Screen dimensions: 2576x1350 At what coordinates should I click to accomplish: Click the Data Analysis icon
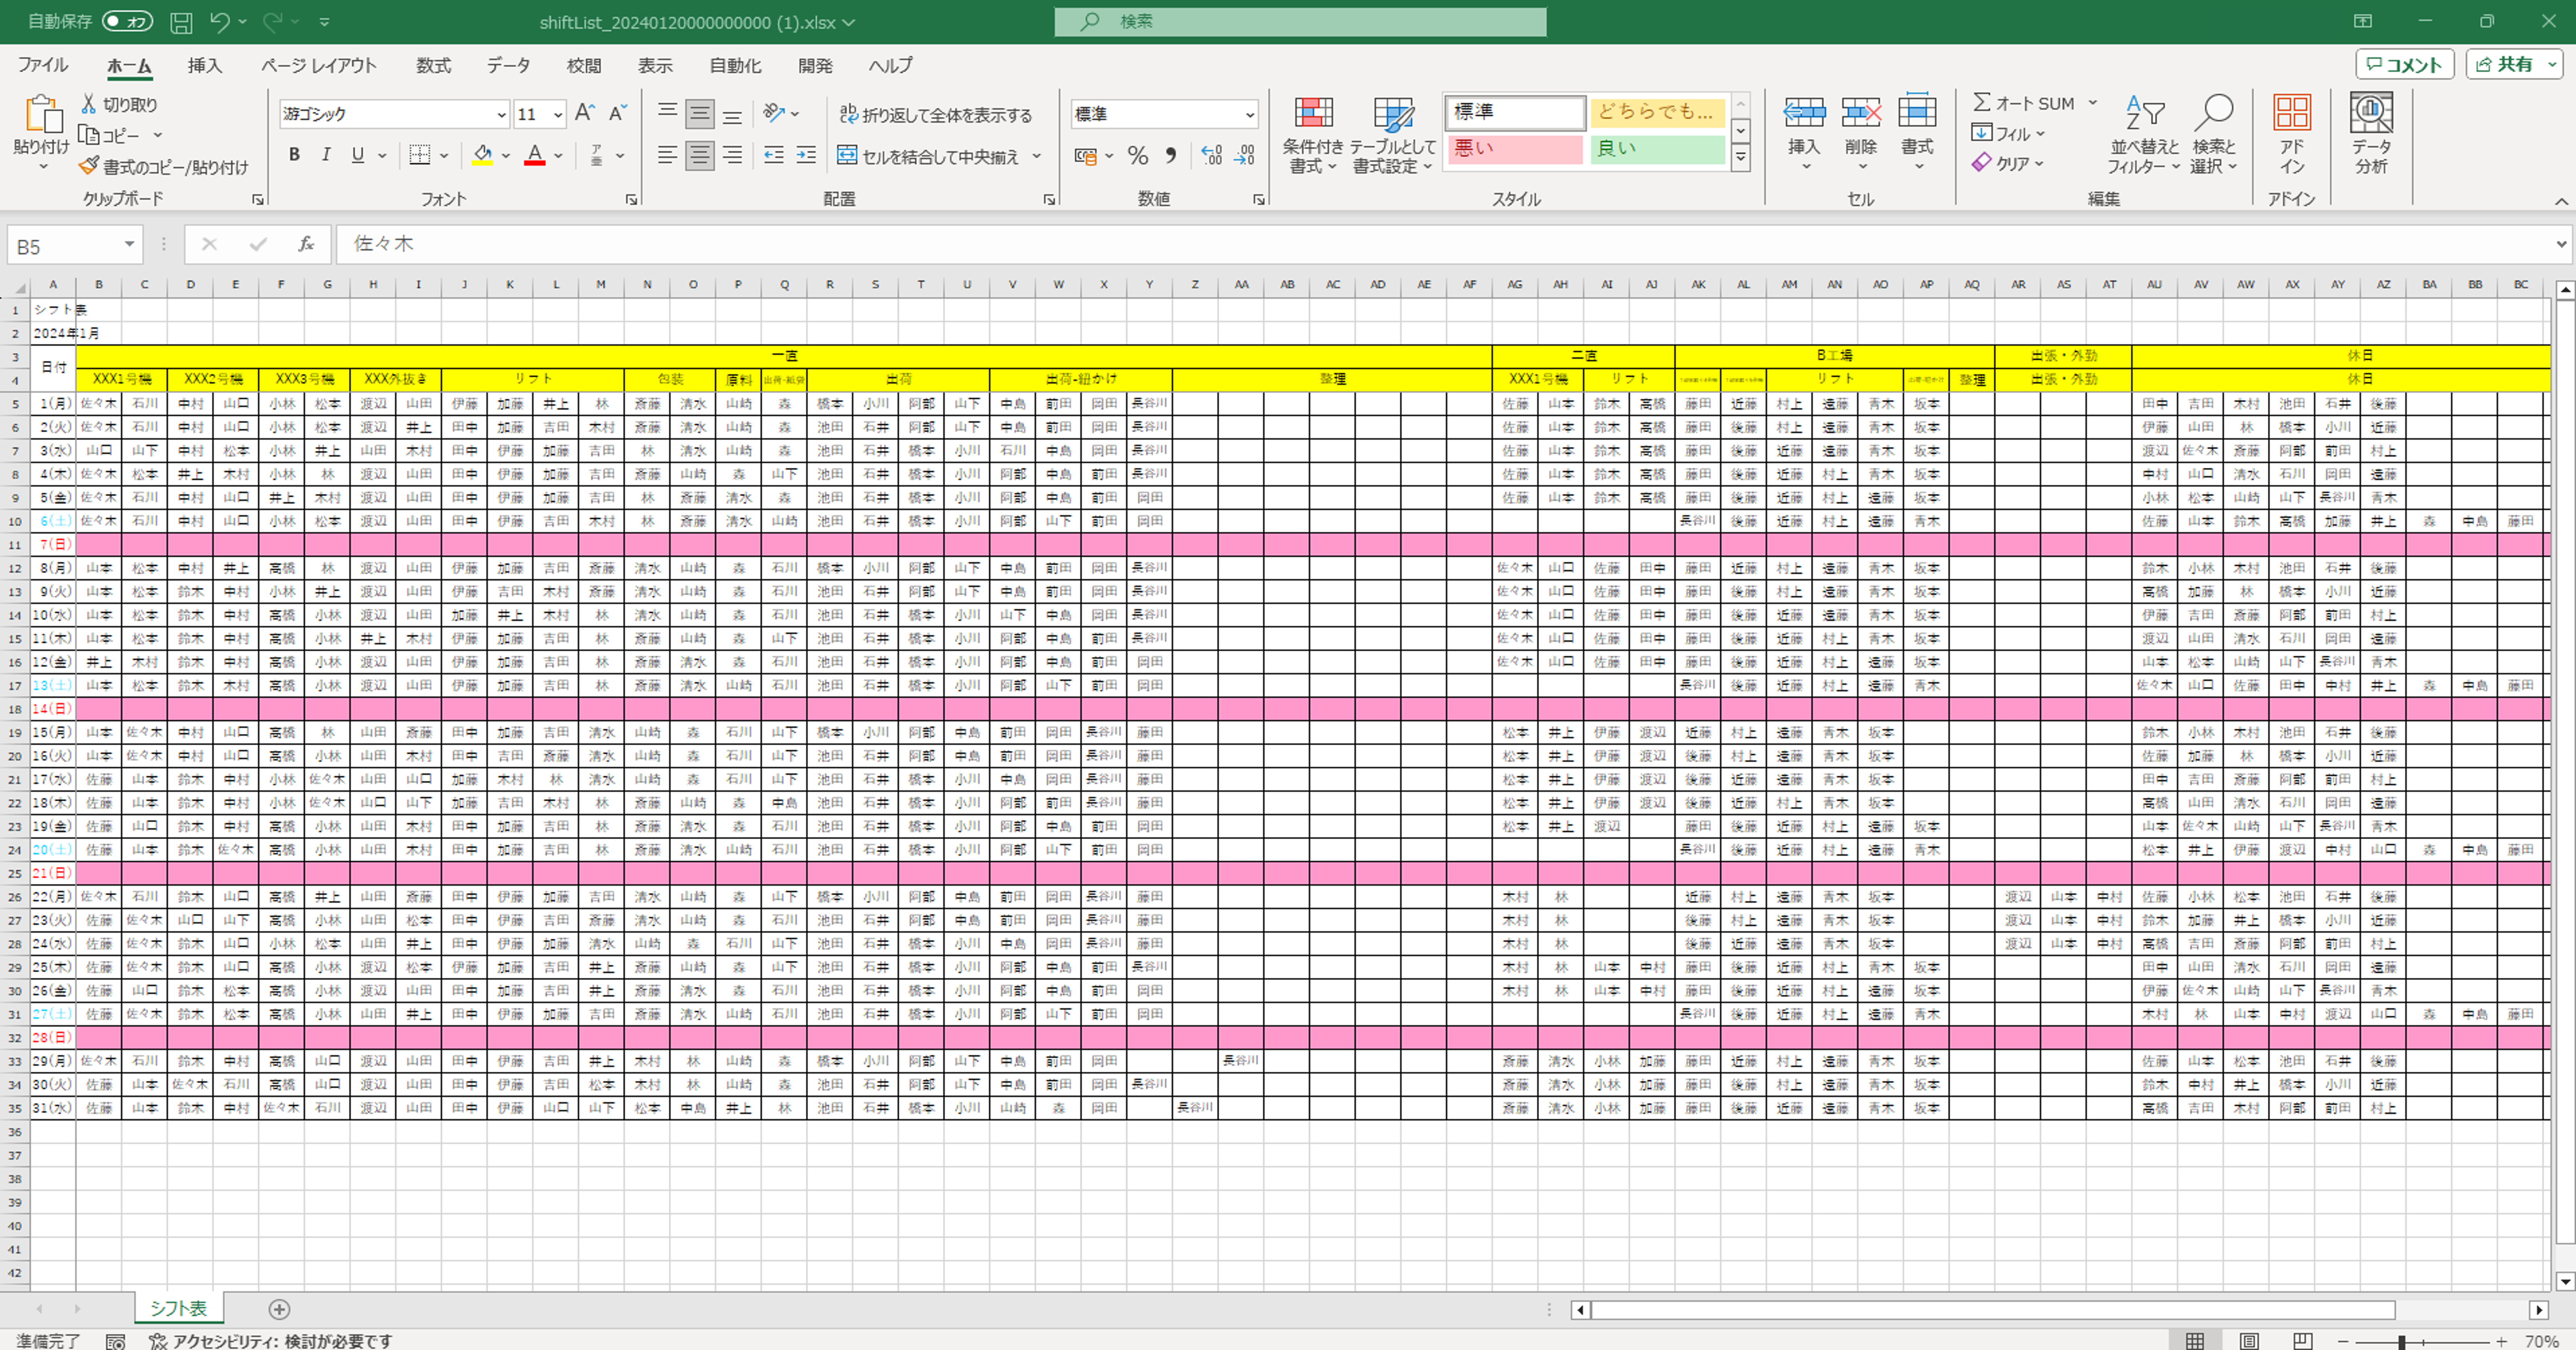(x=2371, y=112)
